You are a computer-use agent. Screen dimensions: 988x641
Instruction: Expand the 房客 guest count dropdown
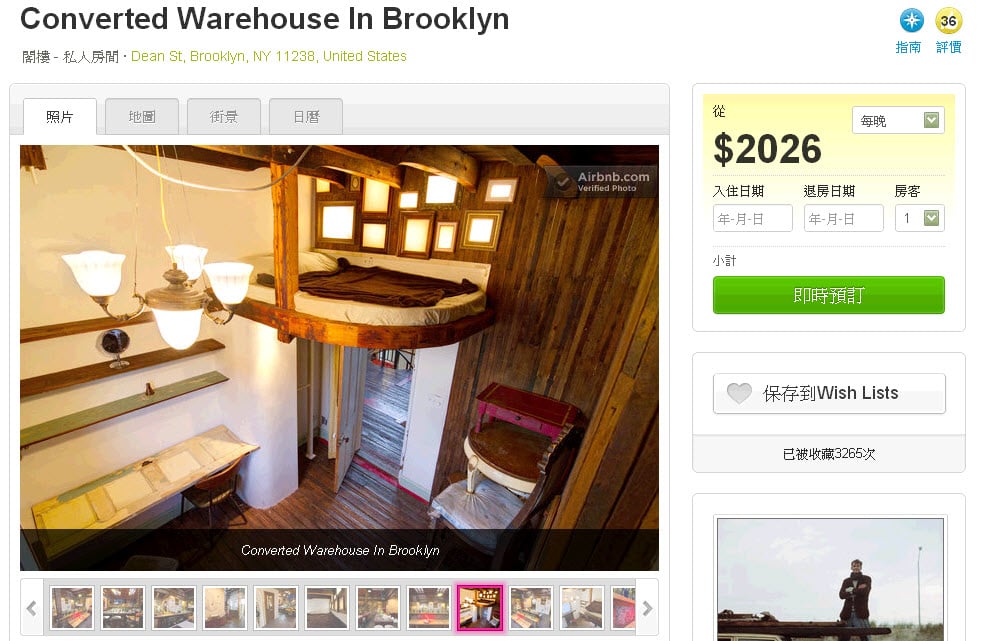coord(919,218)
